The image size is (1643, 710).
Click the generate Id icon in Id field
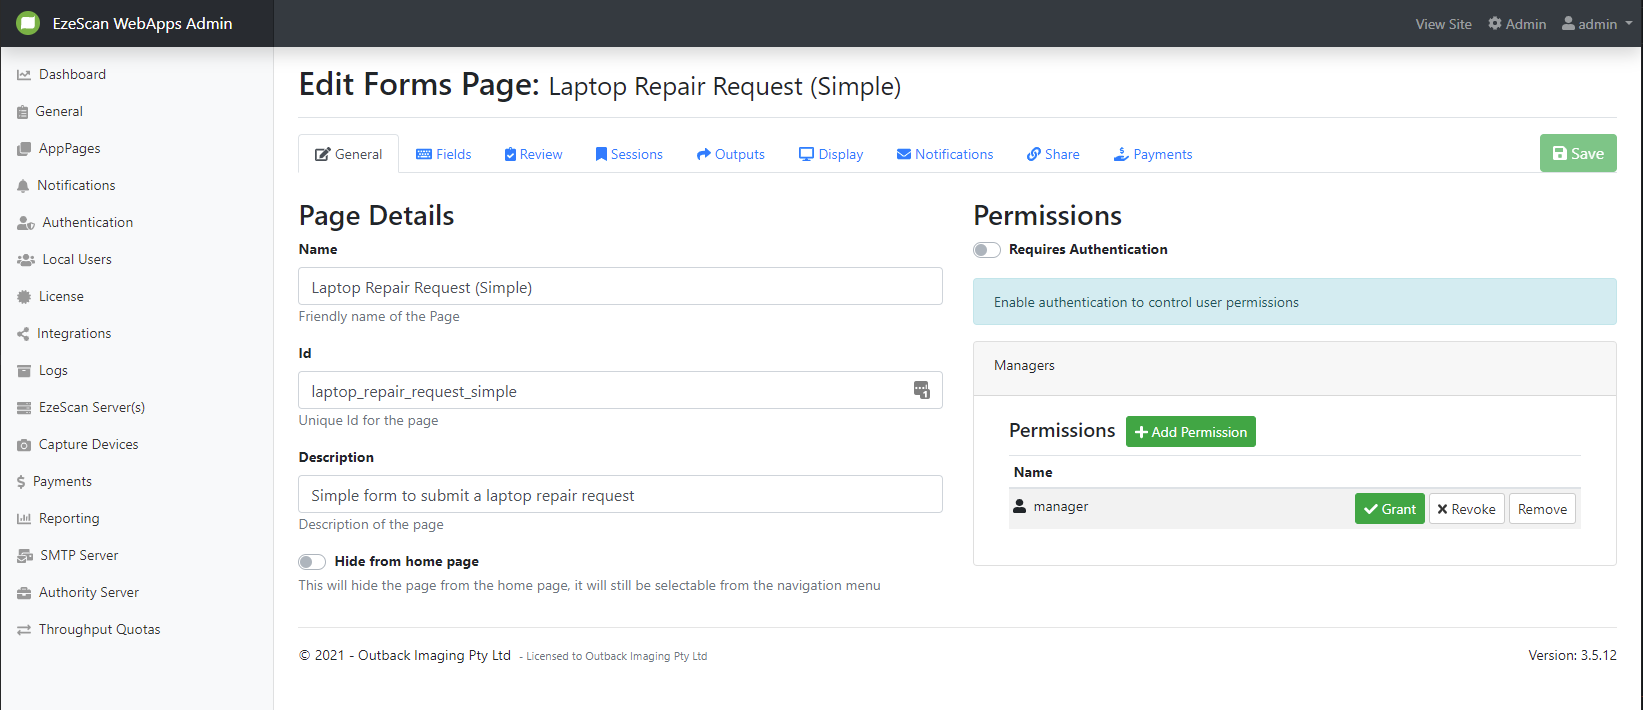pyautogui.click(x=921, y=390)
